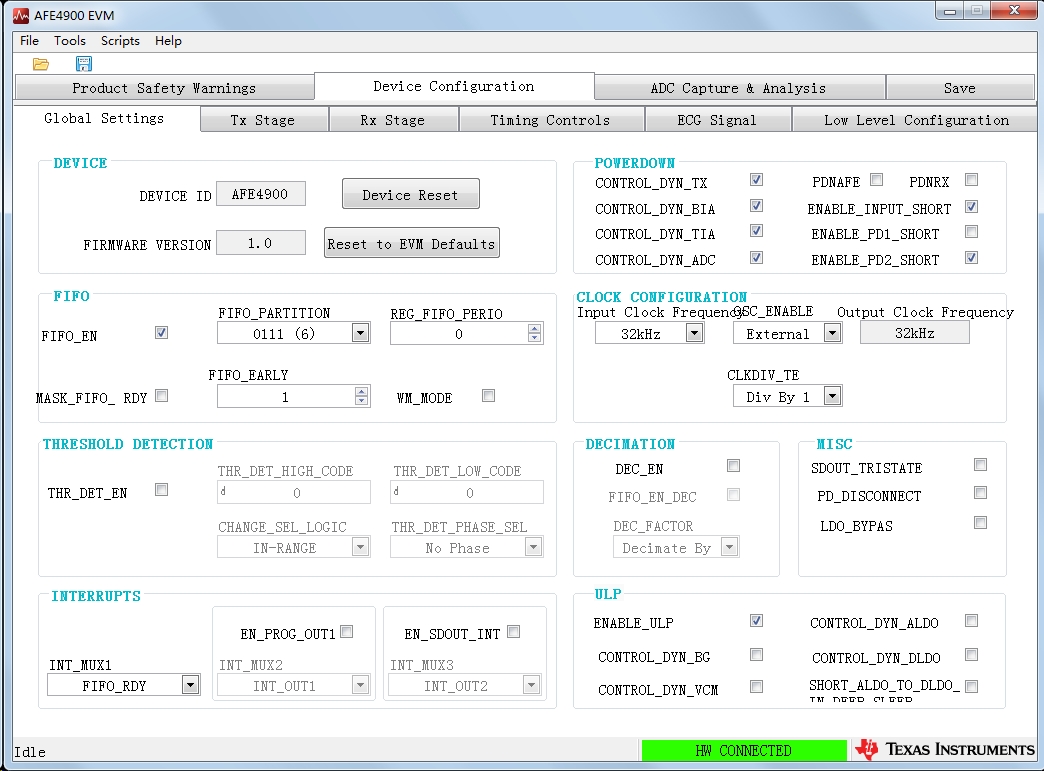Open the Save tab

pyautogui.click(x=959, y=88)
